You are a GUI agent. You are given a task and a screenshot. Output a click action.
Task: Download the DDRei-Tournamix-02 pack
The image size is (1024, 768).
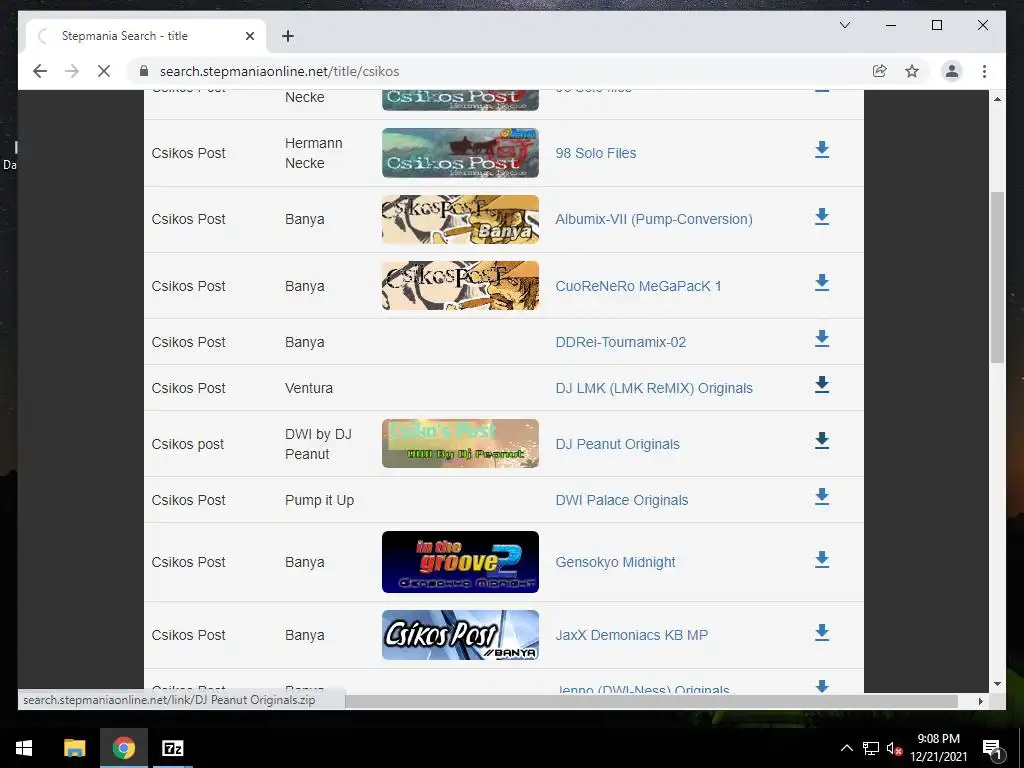(x=822, y=339)
